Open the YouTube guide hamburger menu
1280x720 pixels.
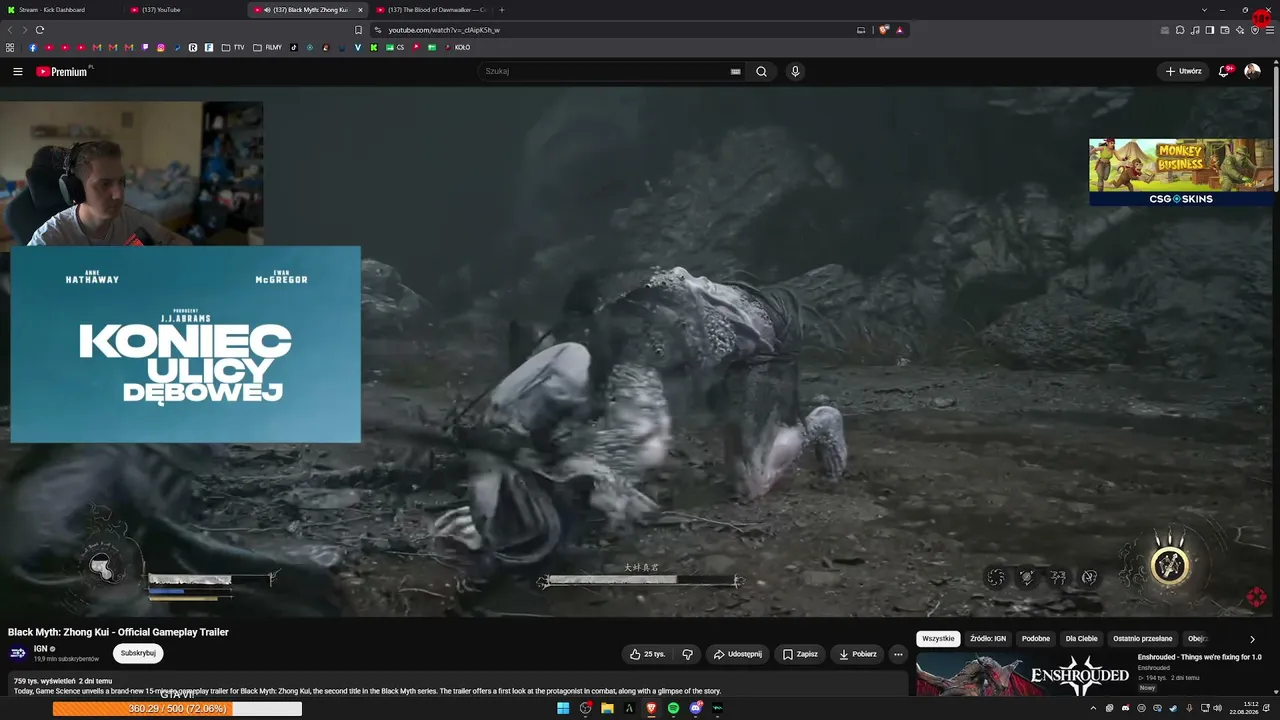pos(18,71)
